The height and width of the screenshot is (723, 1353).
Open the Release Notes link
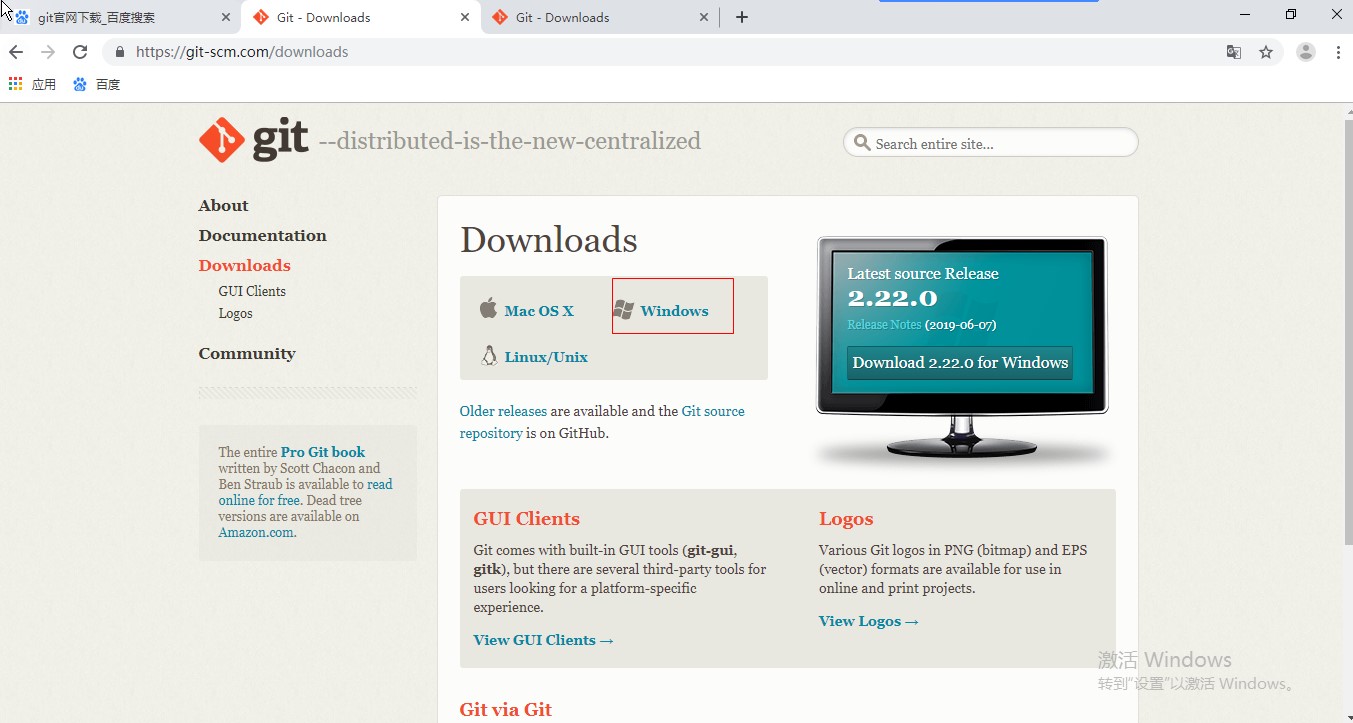point(884,325)
